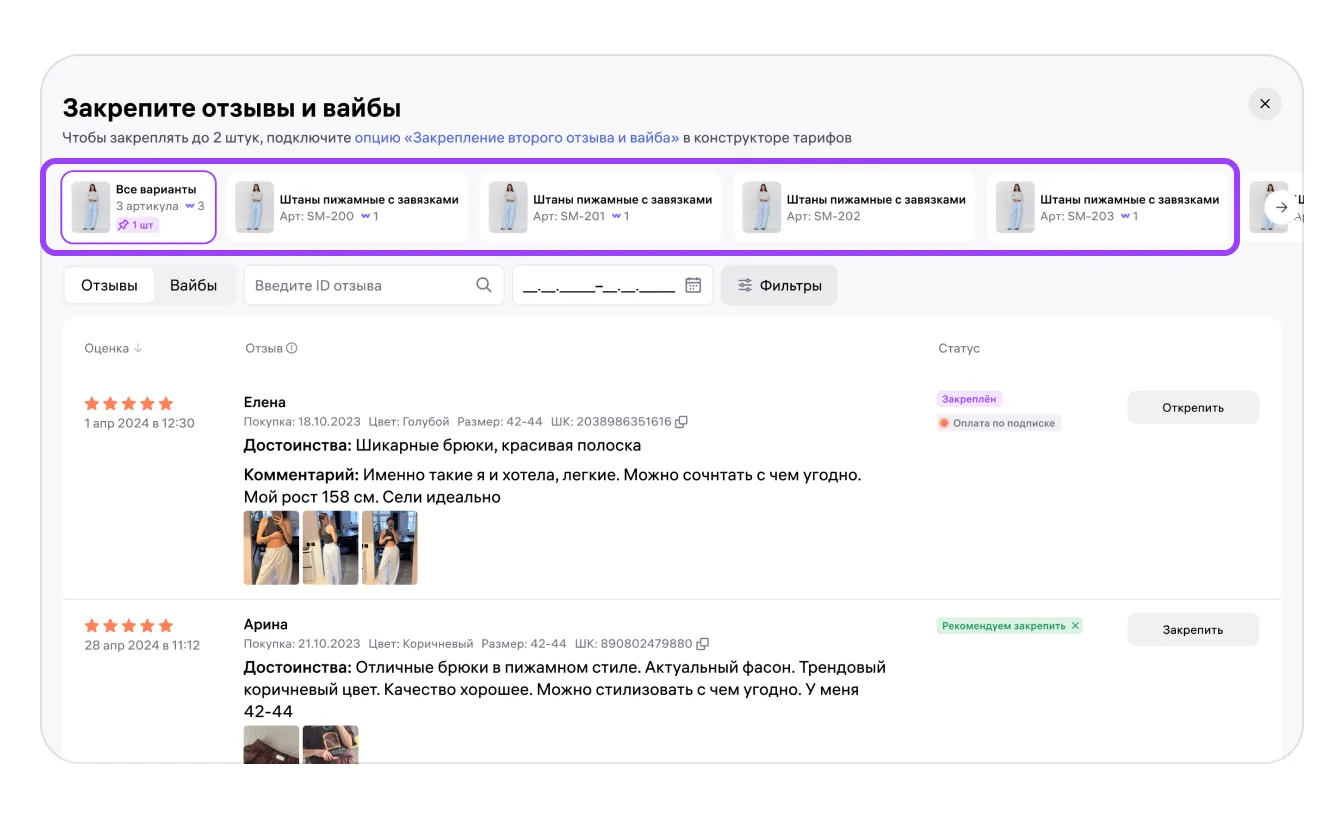
Task: Select product variant SM-200
Action: [x=347, y=207]
